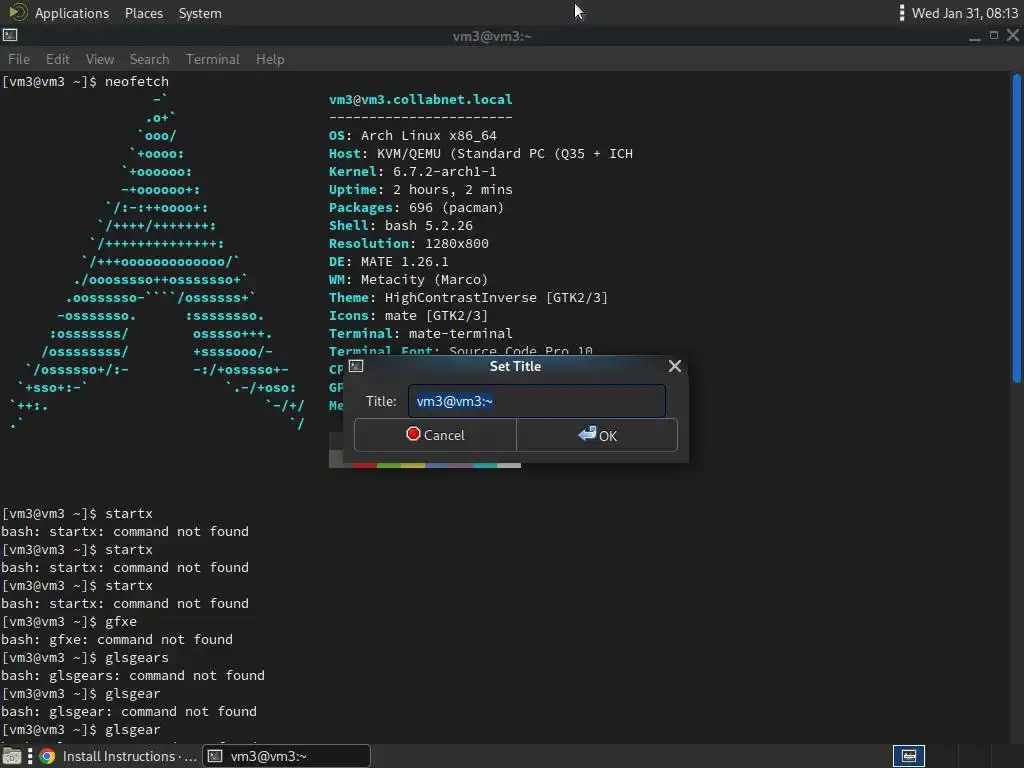Click the 'Terminal: mate-terminal' line
The image size is (1024, 768).
(x=421, y=334)
